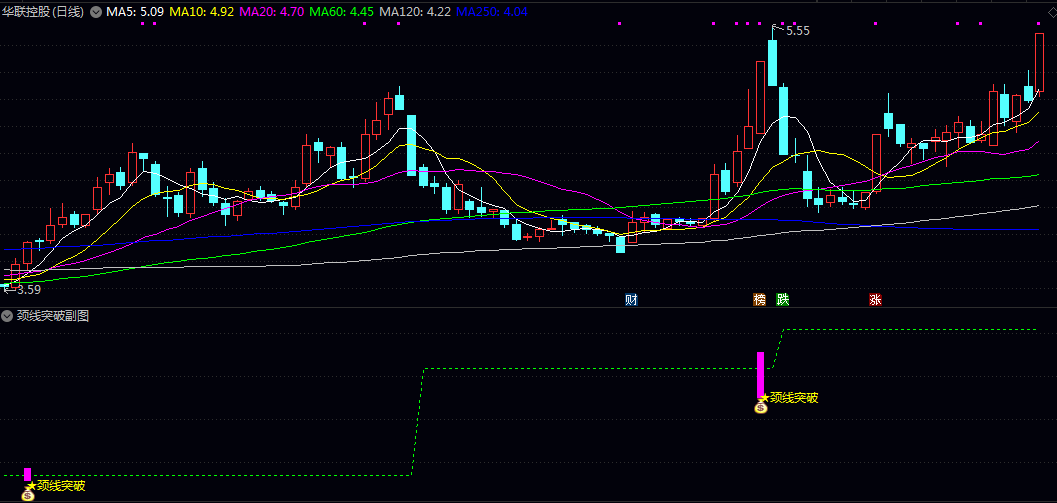Click the red 涨 event marker icon
Screen dimensions: 1057x503
(875, 299)
